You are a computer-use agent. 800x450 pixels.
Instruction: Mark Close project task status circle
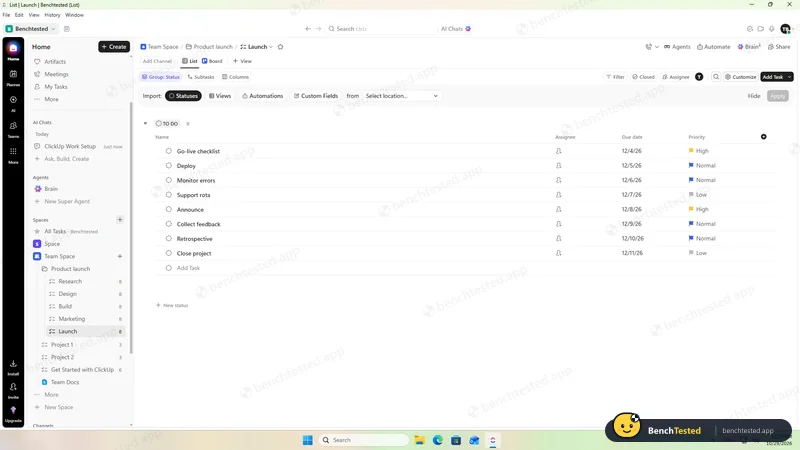[168, 253]
